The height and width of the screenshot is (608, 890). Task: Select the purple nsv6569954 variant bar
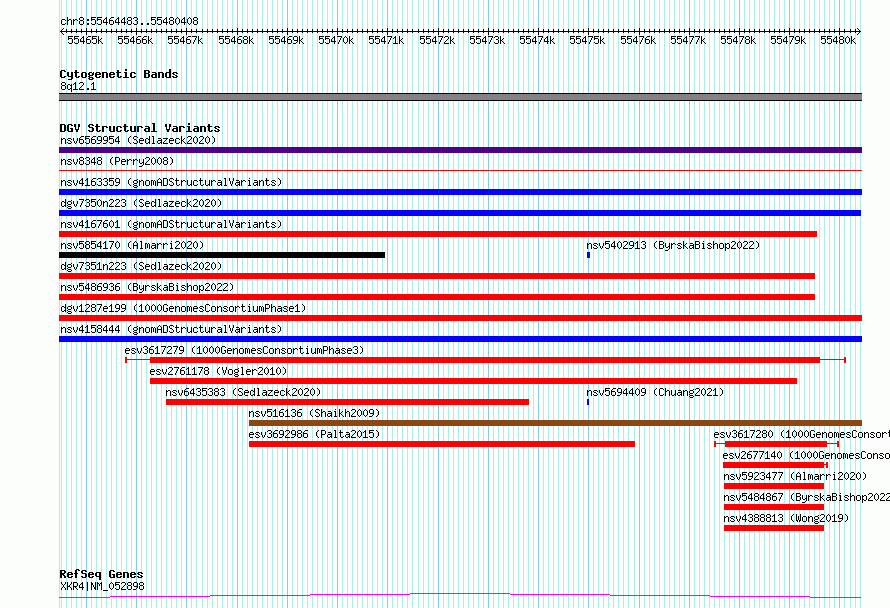[460, 150]
